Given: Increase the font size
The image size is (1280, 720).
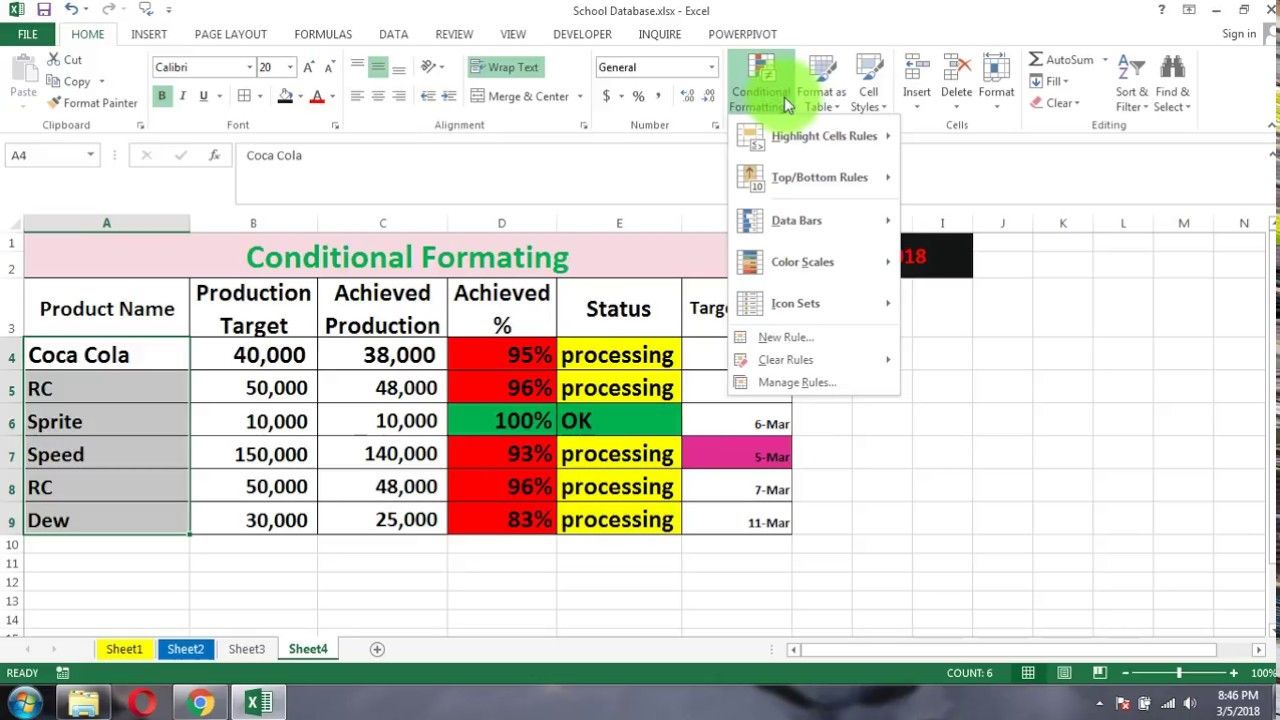Looking at the screenshot, I should pyautogui.click(x=309, y=67).
